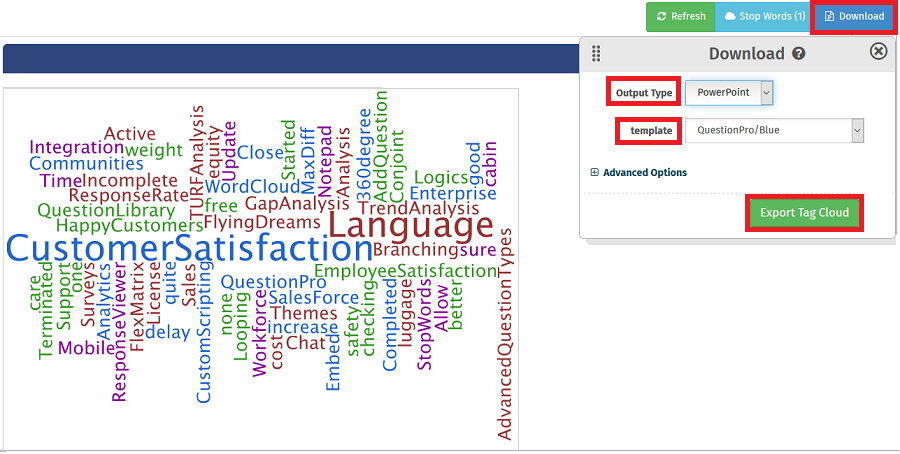Viewport: 900px width, 454px height.
Task: Click the Advanced Options label
Action: pyautogui.click(x=645, y=172)
